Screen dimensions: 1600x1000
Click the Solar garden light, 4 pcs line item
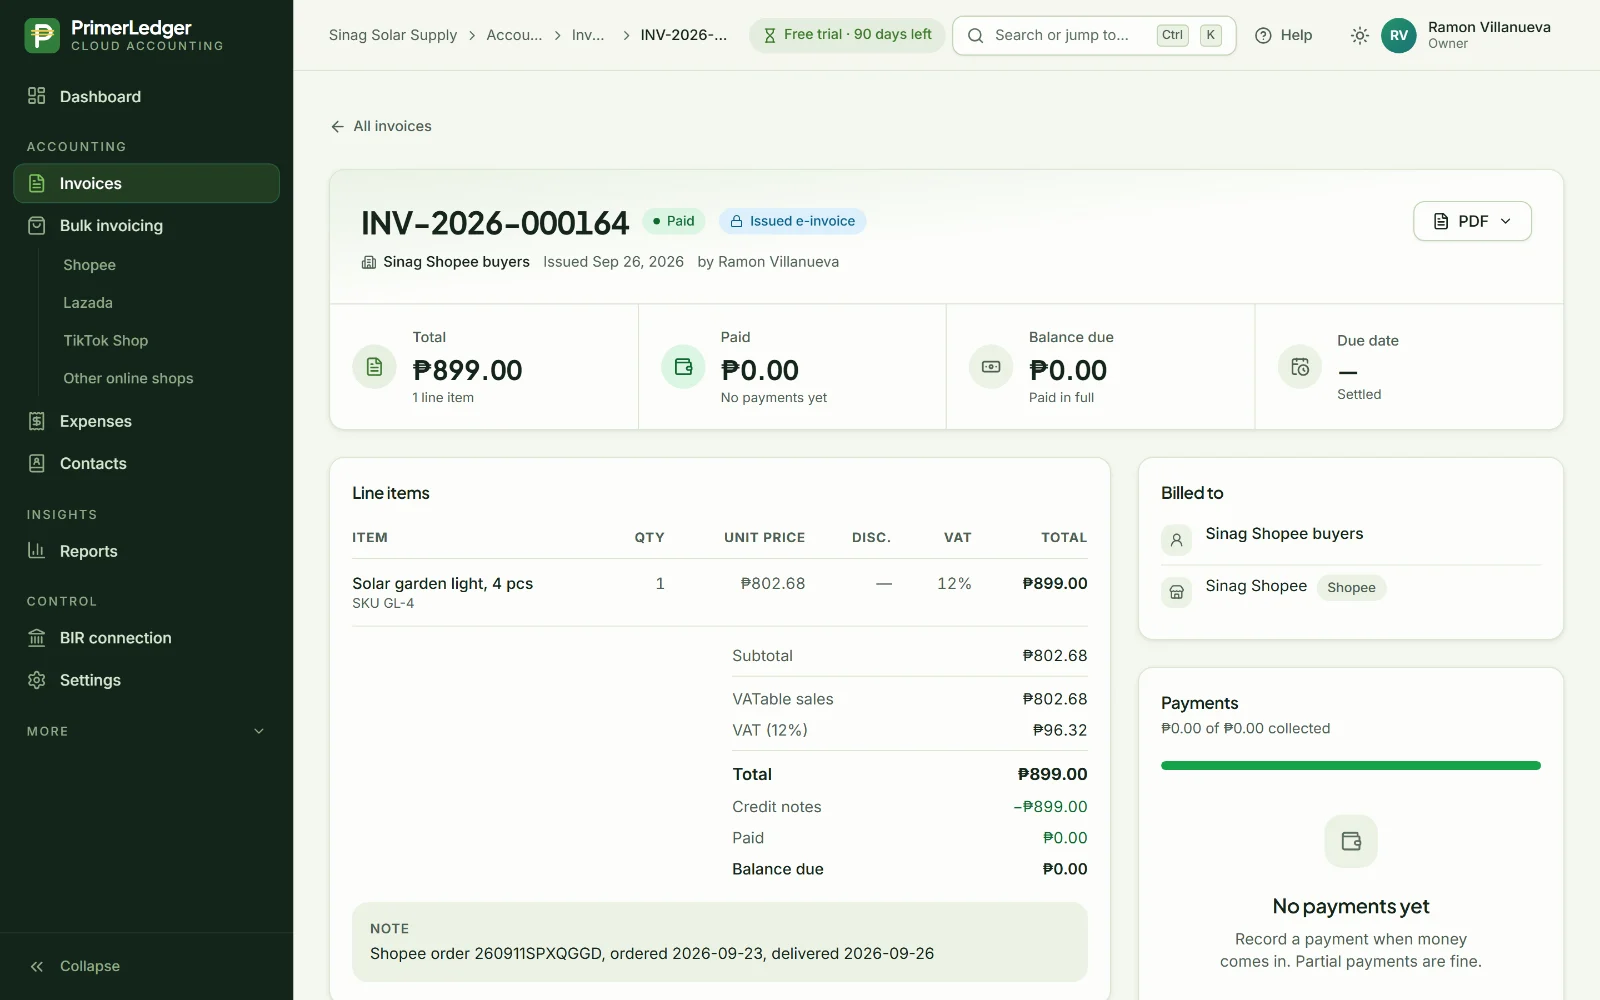pos(442,583)
